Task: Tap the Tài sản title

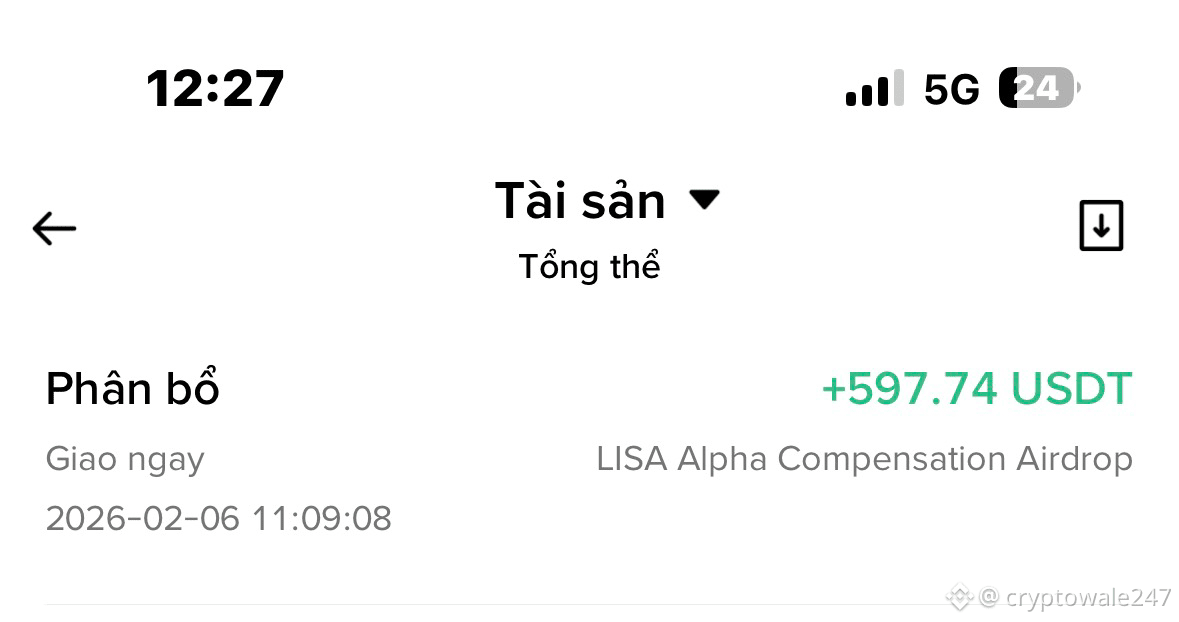Action: [x=580, y=201]
